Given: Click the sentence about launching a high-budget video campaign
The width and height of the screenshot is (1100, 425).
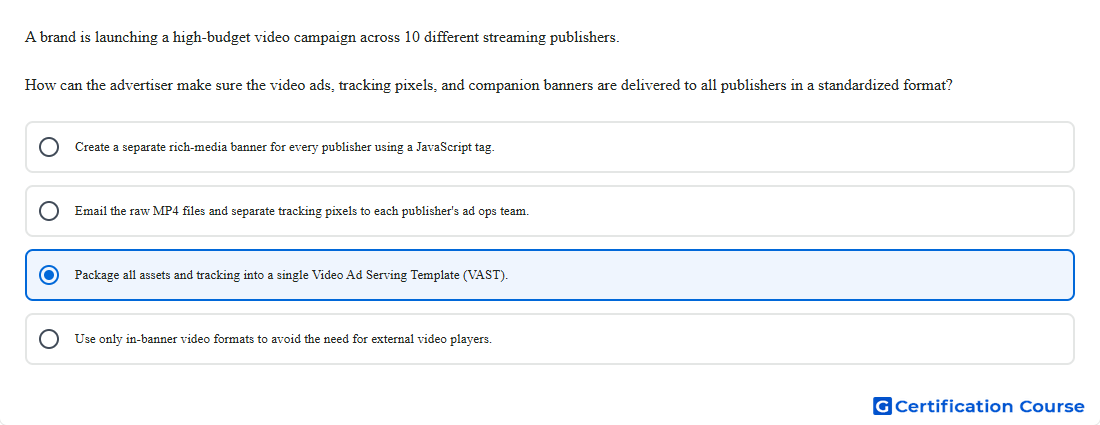Looking at the screenshot, I should click(322, 37).
